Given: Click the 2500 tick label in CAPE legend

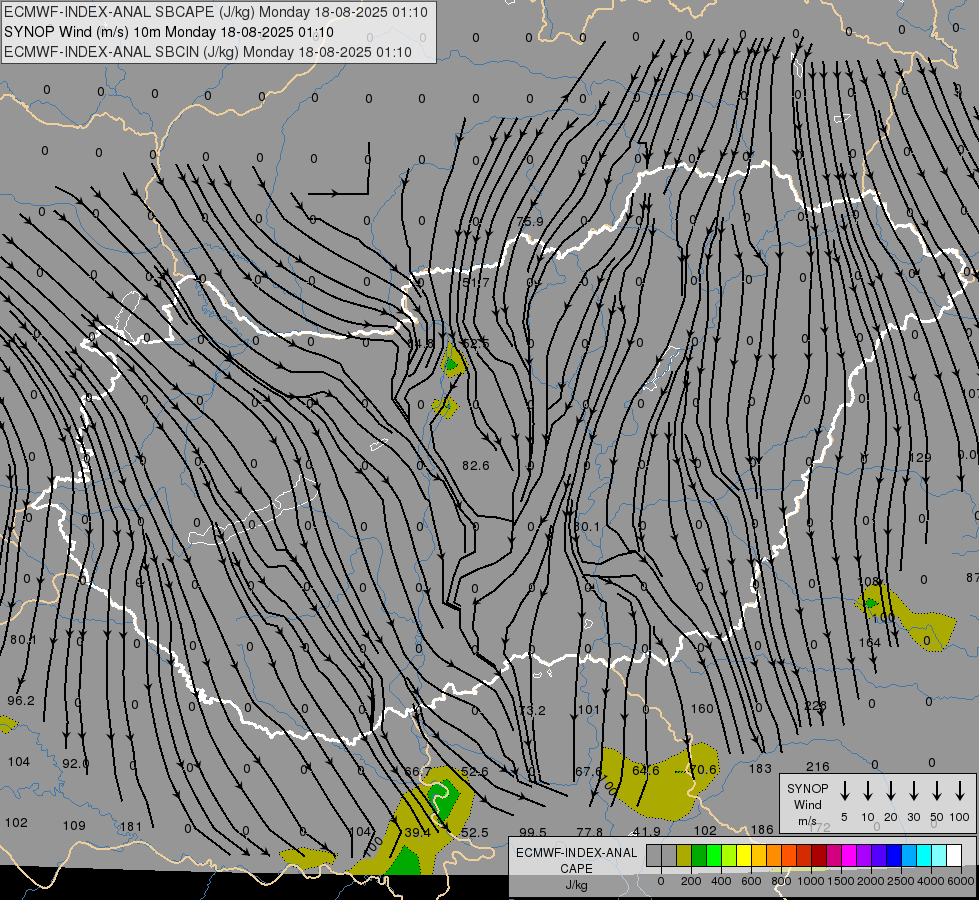Looking at the screenshot, I should 901,881.
